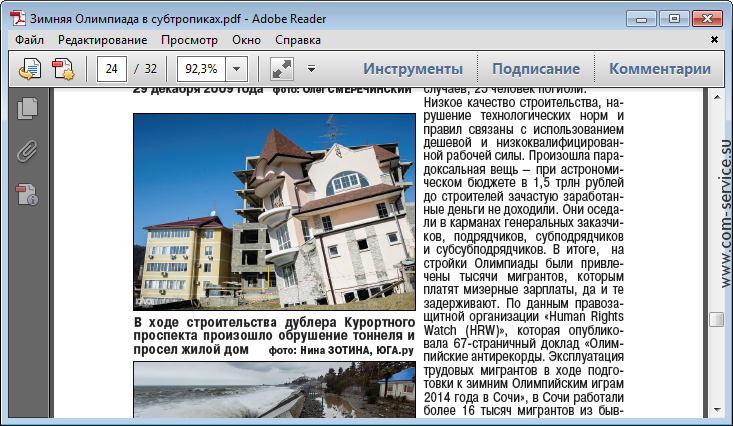Open the document info sidebar icon
733x426 pixels.
point(27,194)
